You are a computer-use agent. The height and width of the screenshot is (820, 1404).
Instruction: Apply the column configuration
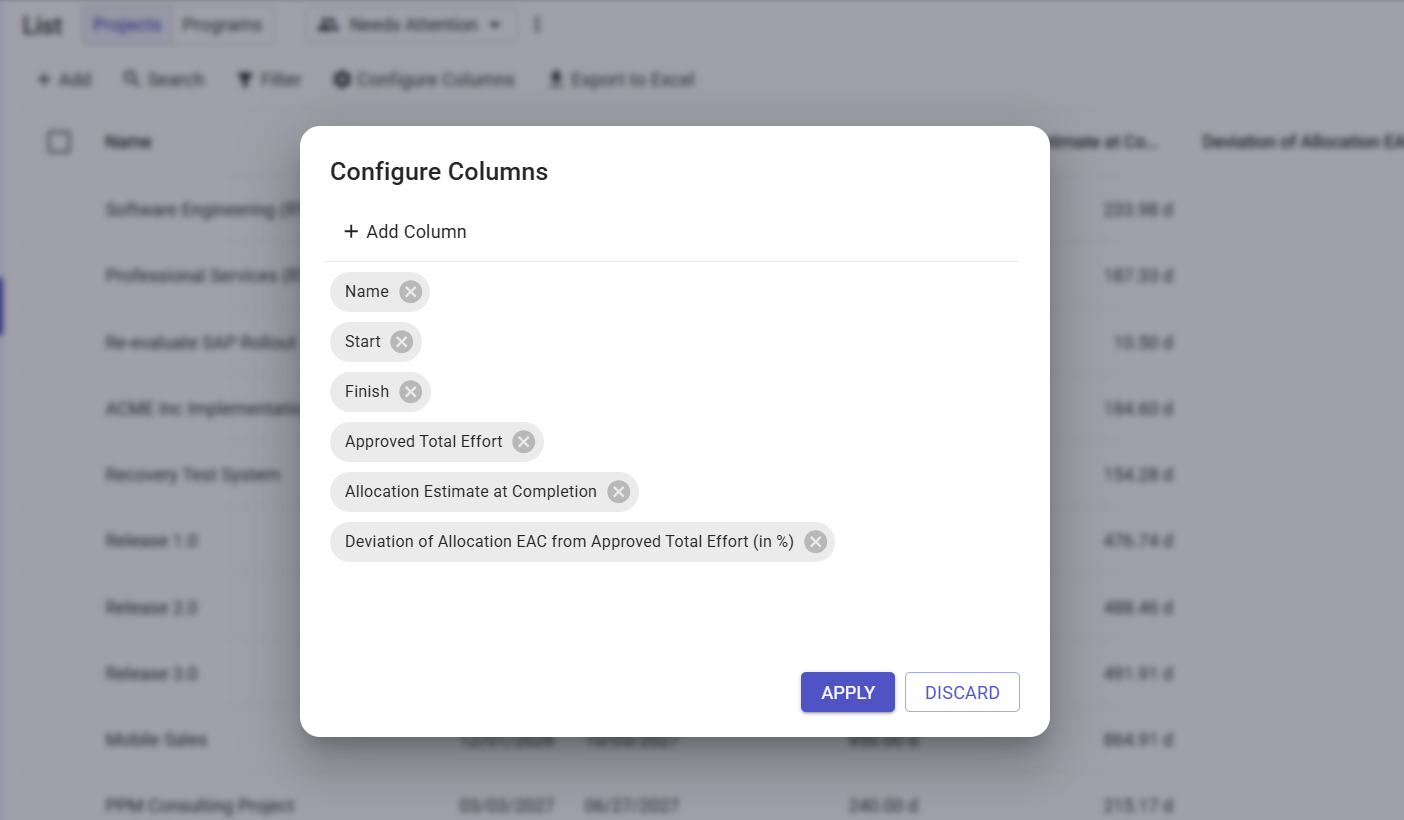coord(848,692)
